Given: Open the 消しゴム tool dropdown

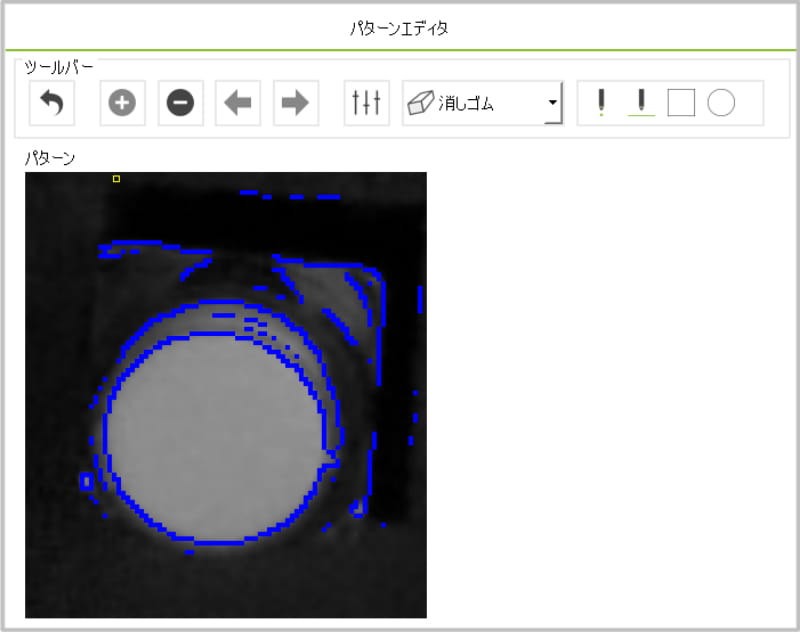Looking at the screenshot, I should point(483,103).
